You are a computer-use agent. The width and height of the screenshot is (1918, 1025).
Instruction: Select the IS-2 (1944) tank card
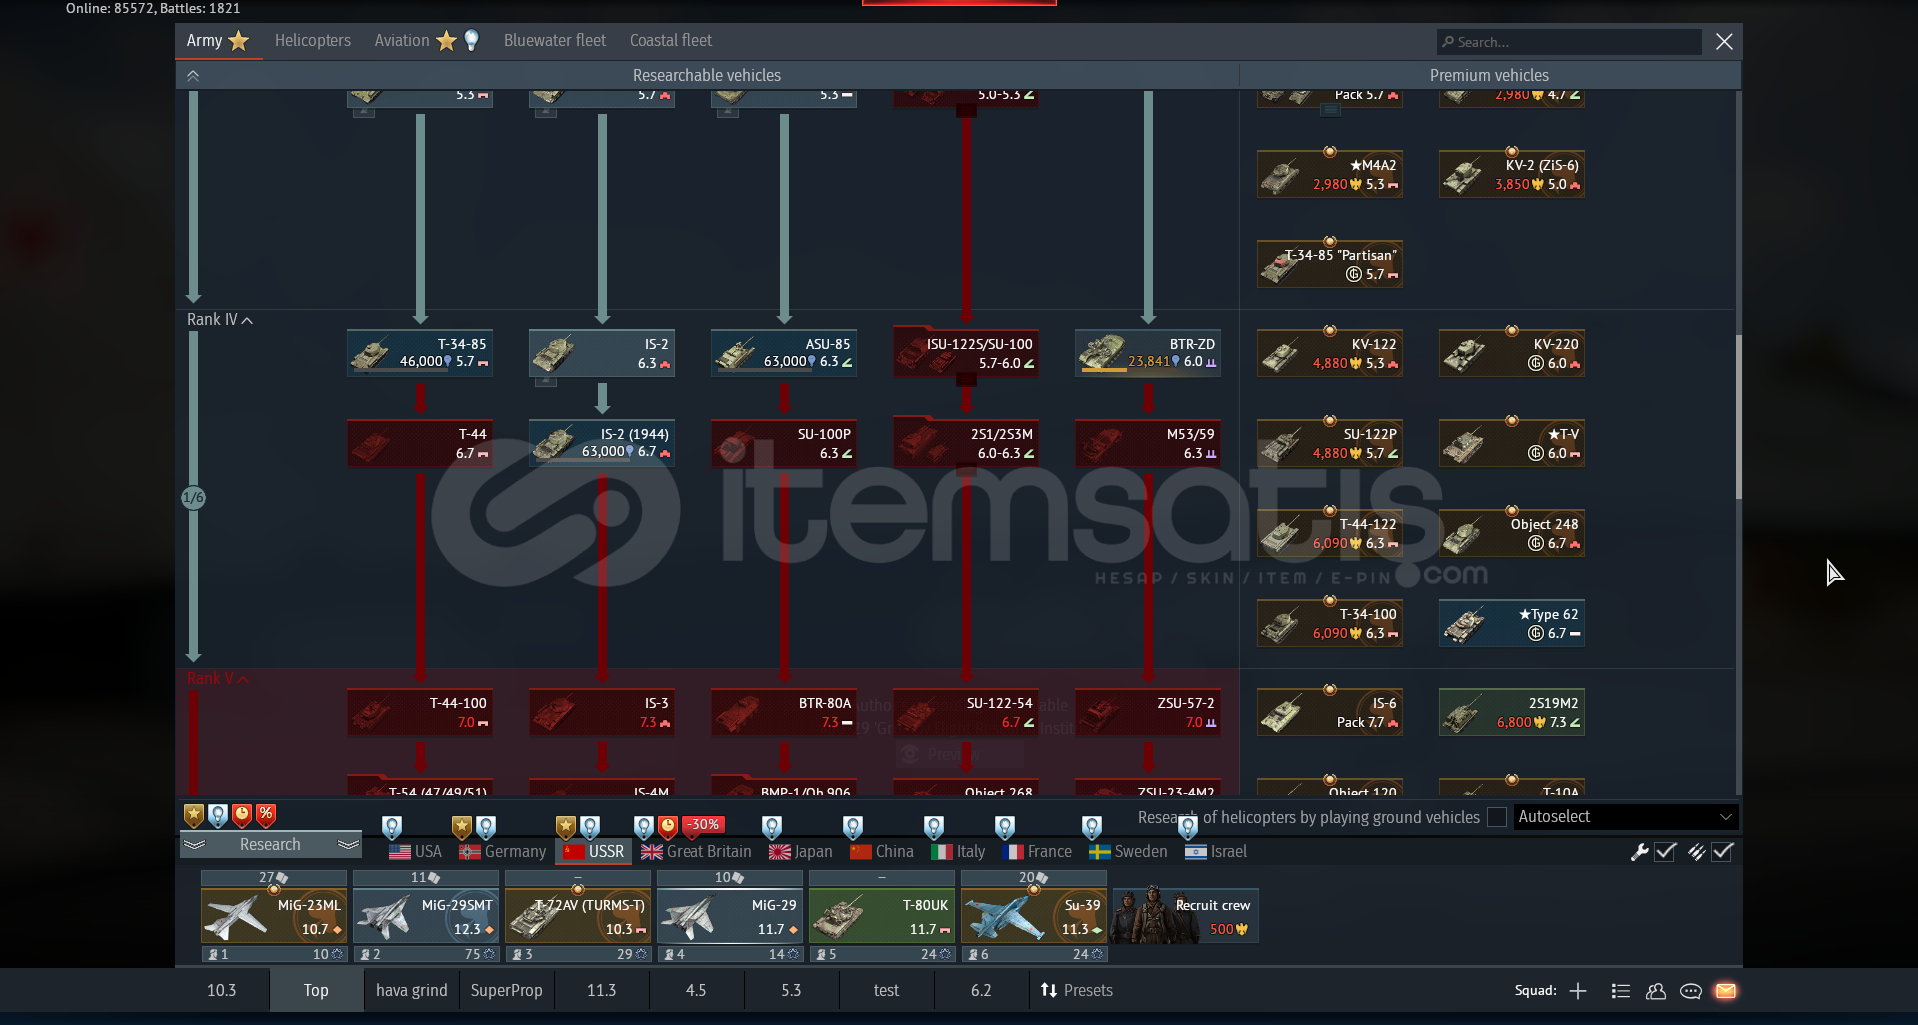602,443
